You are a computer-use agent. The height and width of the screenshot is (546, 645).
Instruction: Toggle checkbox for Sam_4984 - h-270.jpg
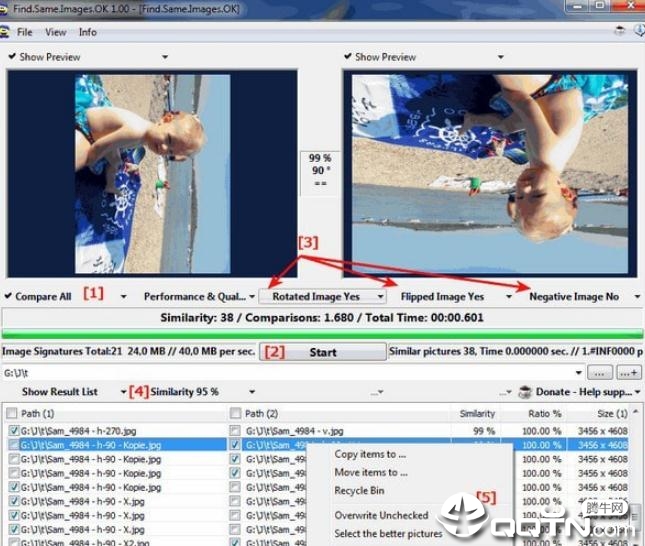point(13,430)
